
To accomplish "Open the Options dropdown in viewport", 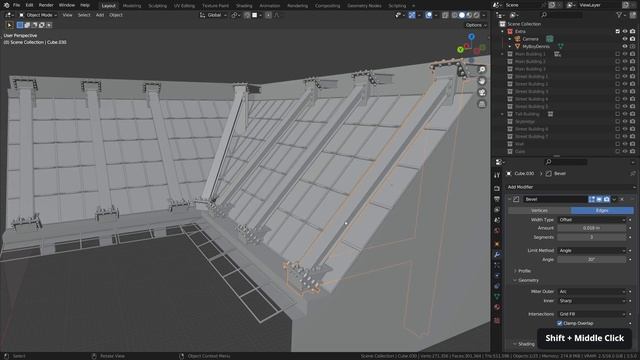I will (476, 25).
